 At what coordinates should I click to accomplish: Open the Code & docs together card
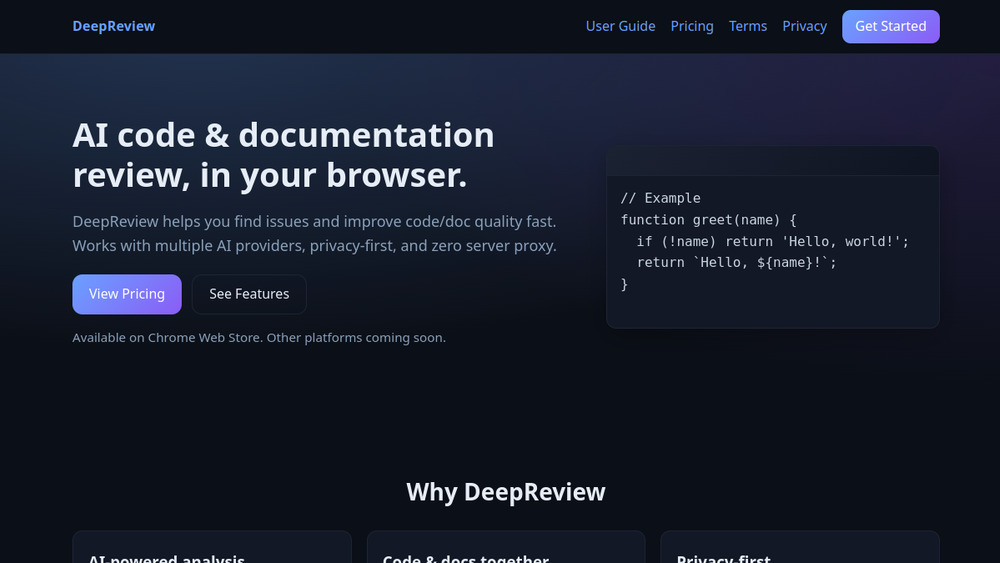[506, 547]
